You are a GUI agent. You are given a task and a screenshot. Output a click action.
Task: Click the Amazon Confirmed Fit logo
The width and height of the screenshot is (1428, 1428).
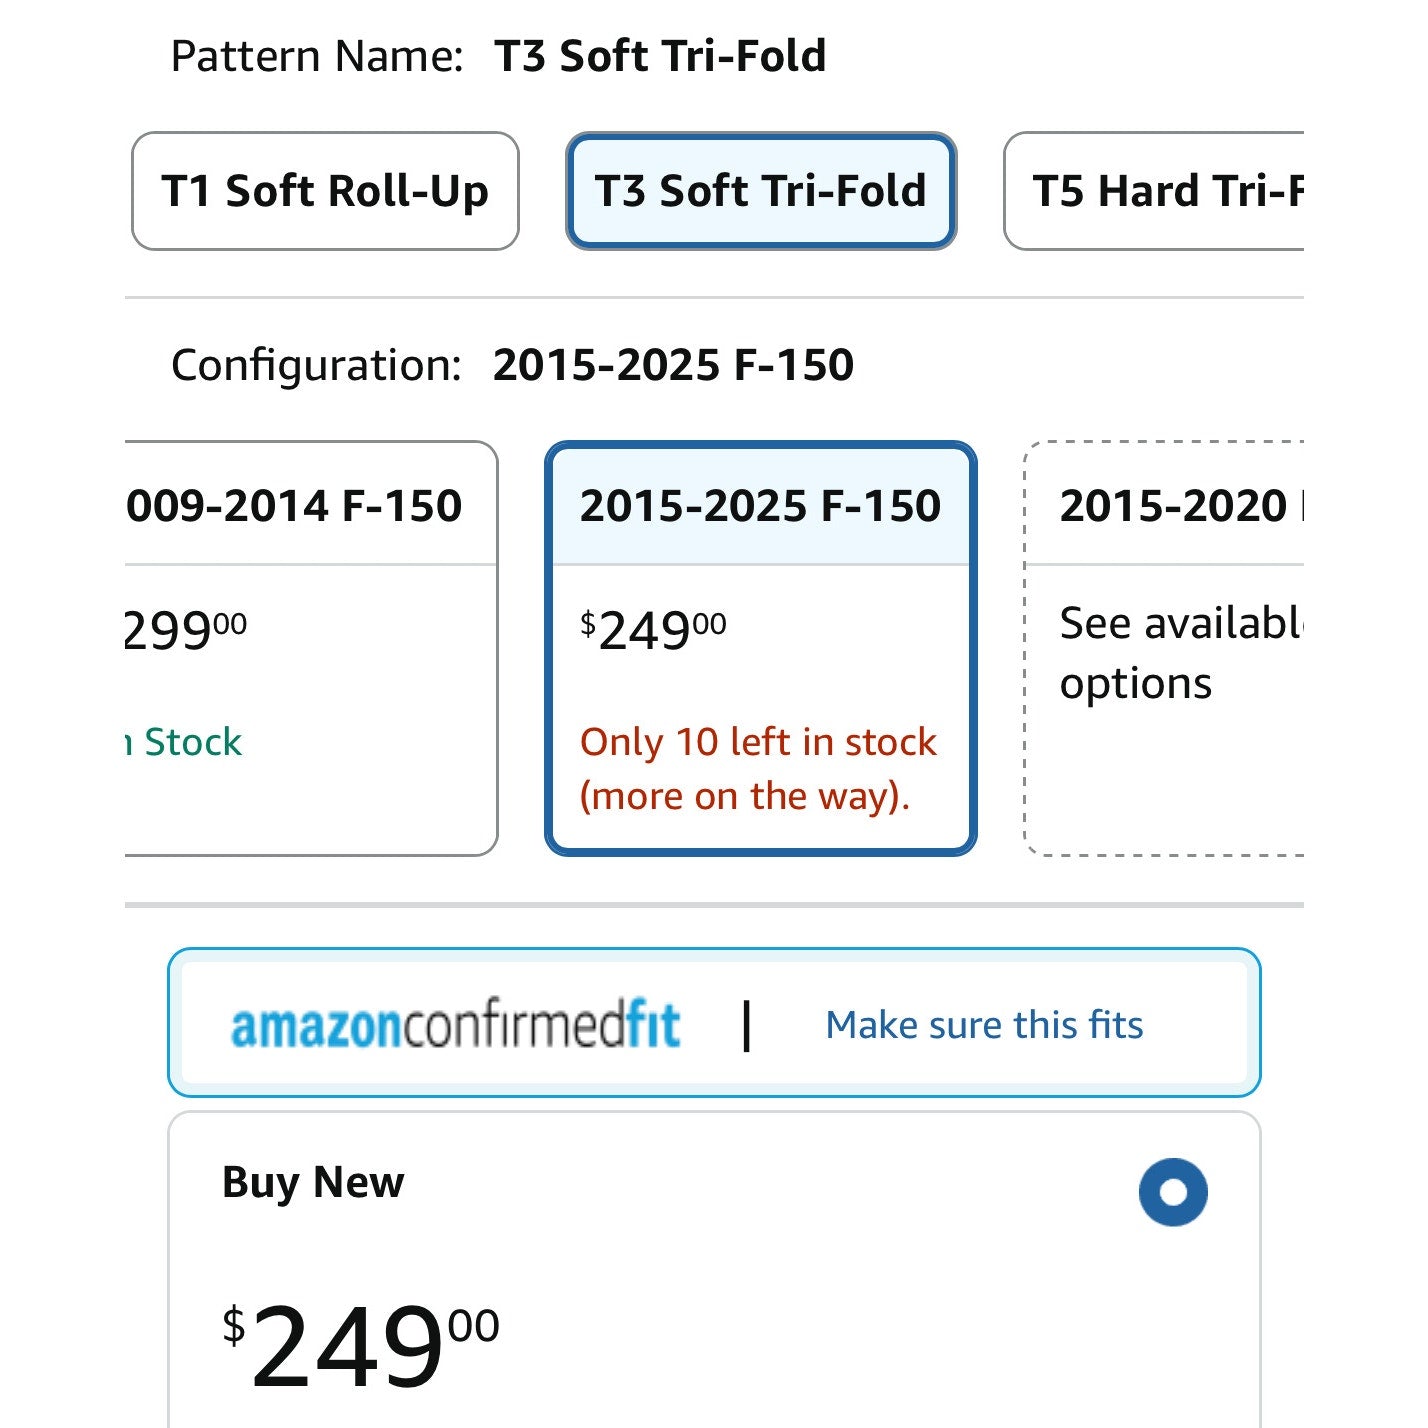coord(456,1025)
